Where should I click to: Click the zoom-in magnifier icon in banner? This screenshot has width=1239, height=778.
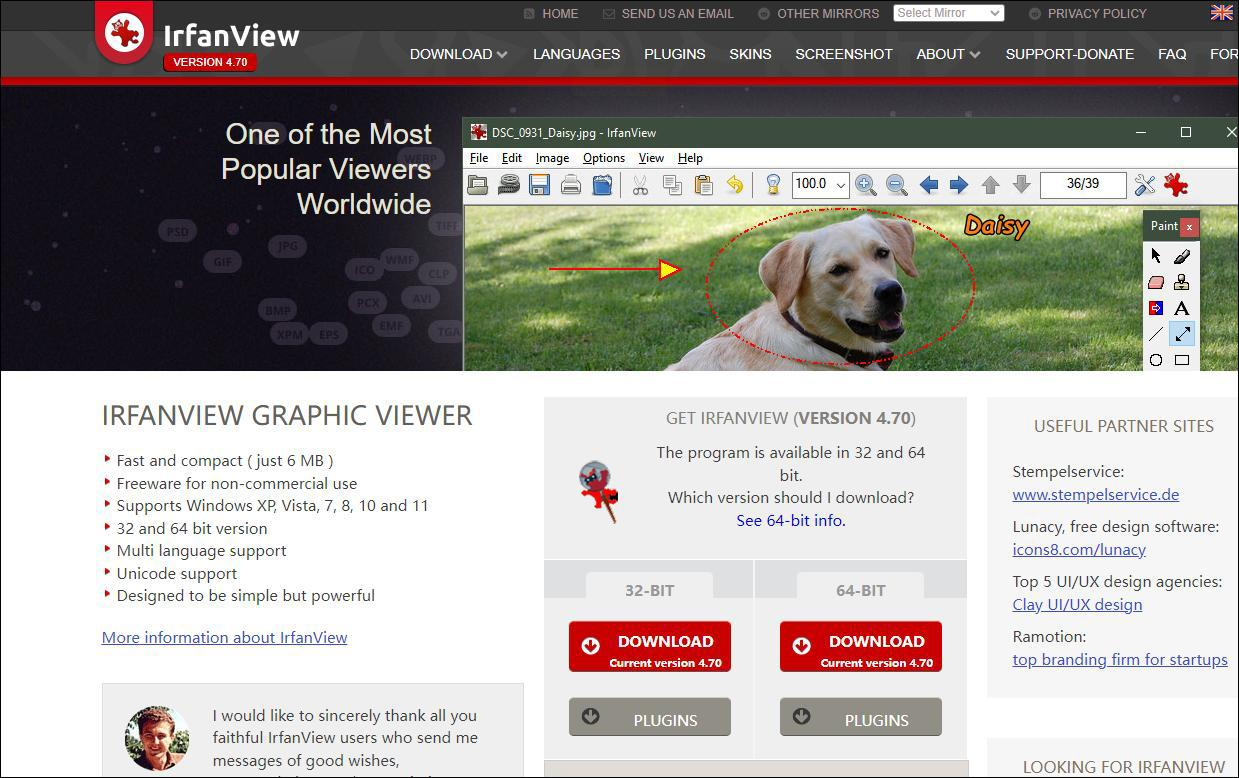tap(866, 184)
